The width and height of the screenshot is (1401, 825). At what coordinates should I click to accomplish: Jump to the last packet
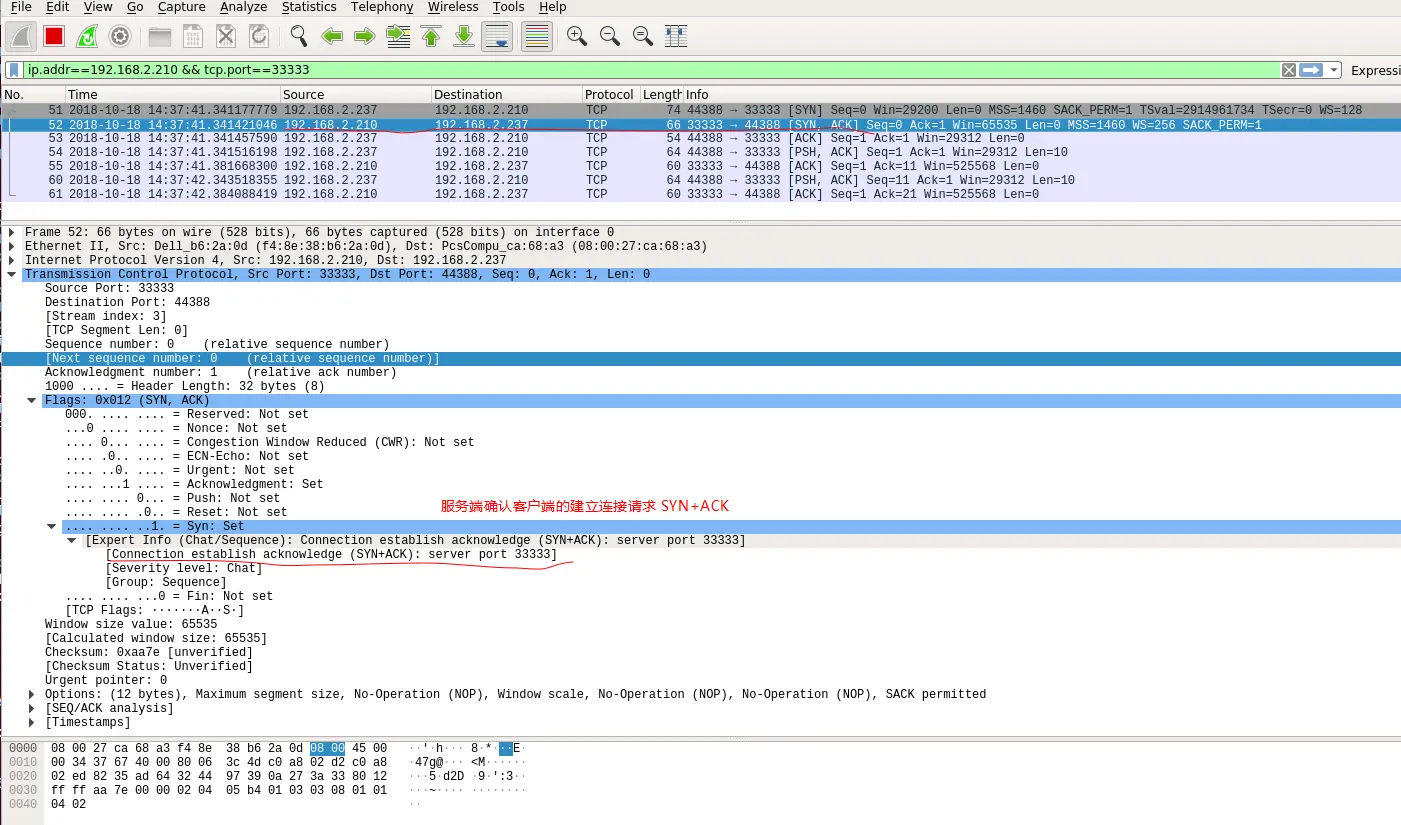464,37
